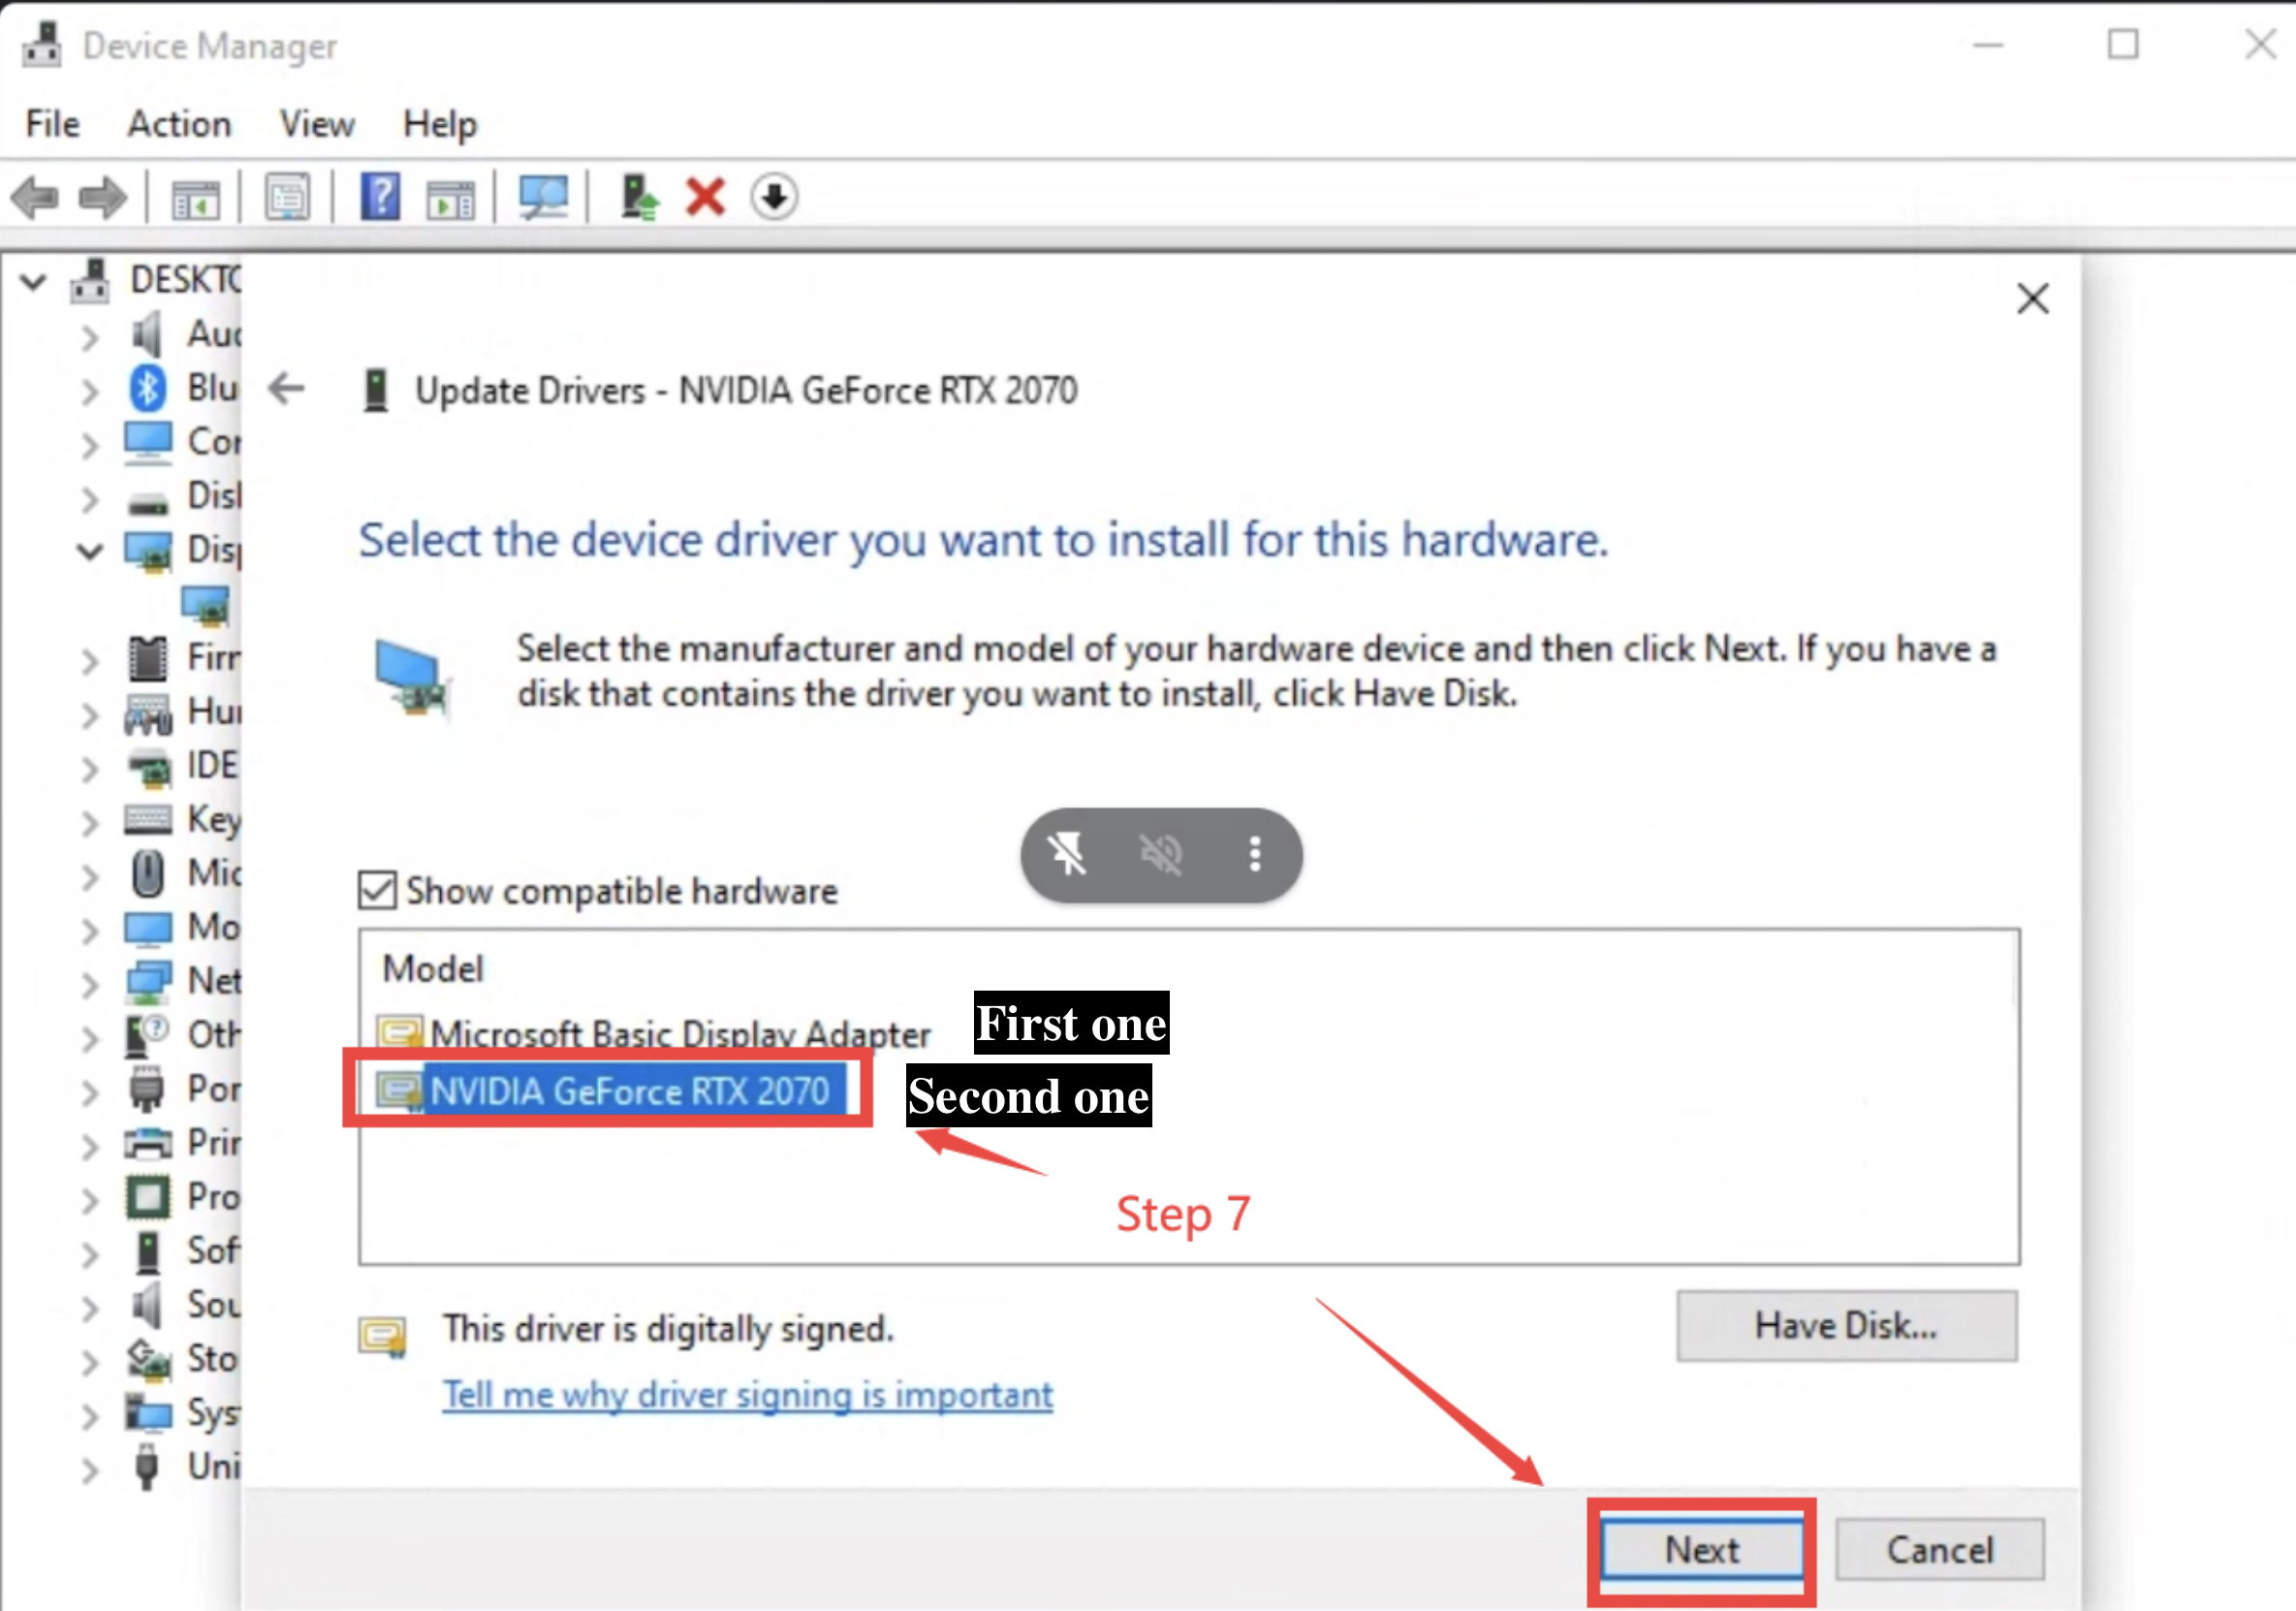The image size is (2296, 1611).
Task: Select NVIDIA GeForce RTX 2070 model
Action: click(x=611, y=1090)
